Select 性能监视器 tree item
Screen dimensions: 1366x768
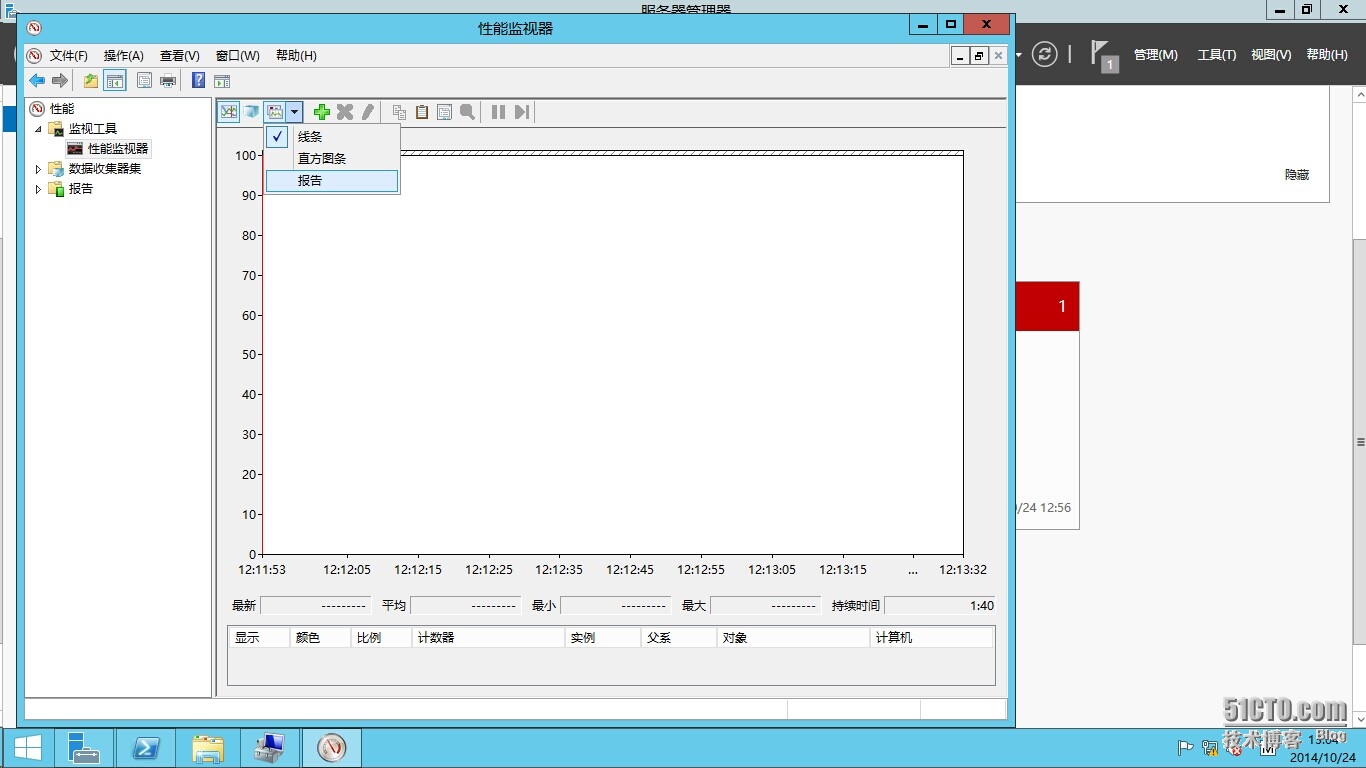point(118,148)
